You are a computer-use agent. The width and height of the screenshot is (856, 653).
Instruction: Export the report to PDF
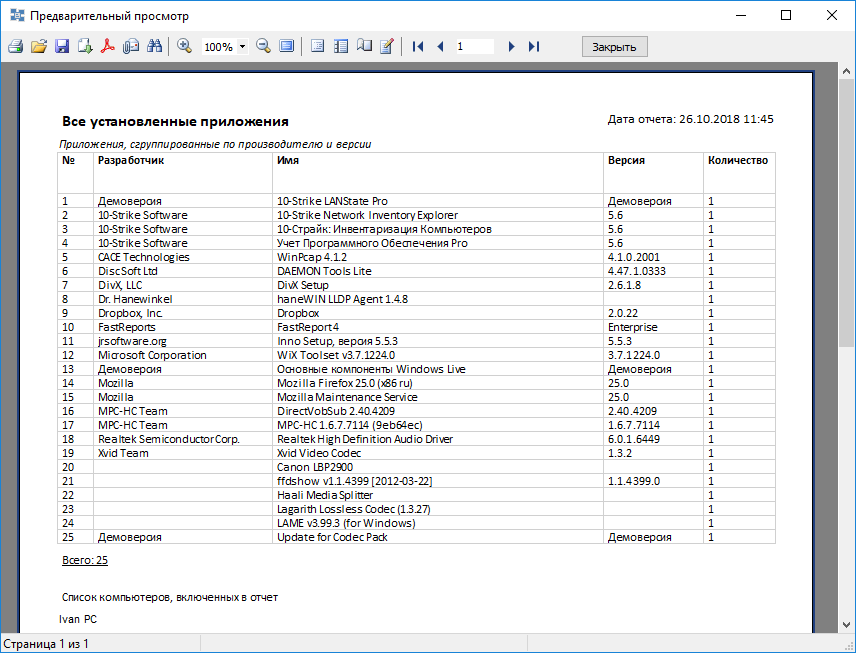coord(108,46)
